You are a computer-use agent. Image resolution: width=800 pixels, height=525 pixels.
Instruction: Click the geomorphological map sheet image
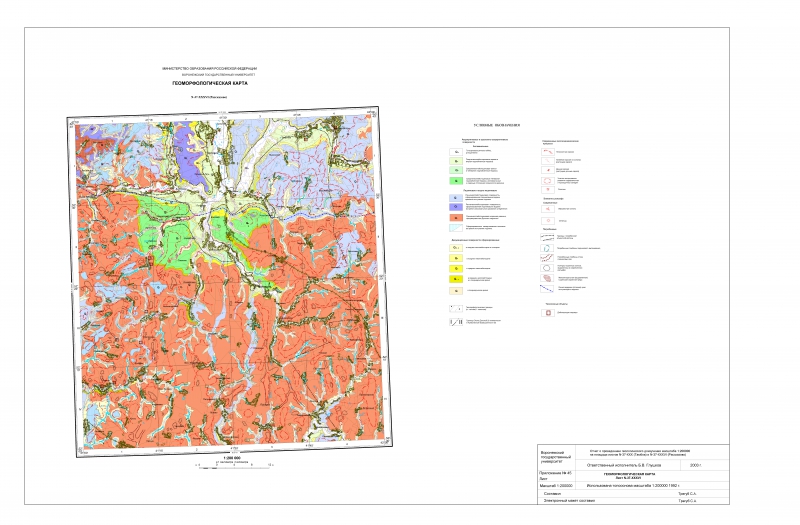(x=230, y=282)
